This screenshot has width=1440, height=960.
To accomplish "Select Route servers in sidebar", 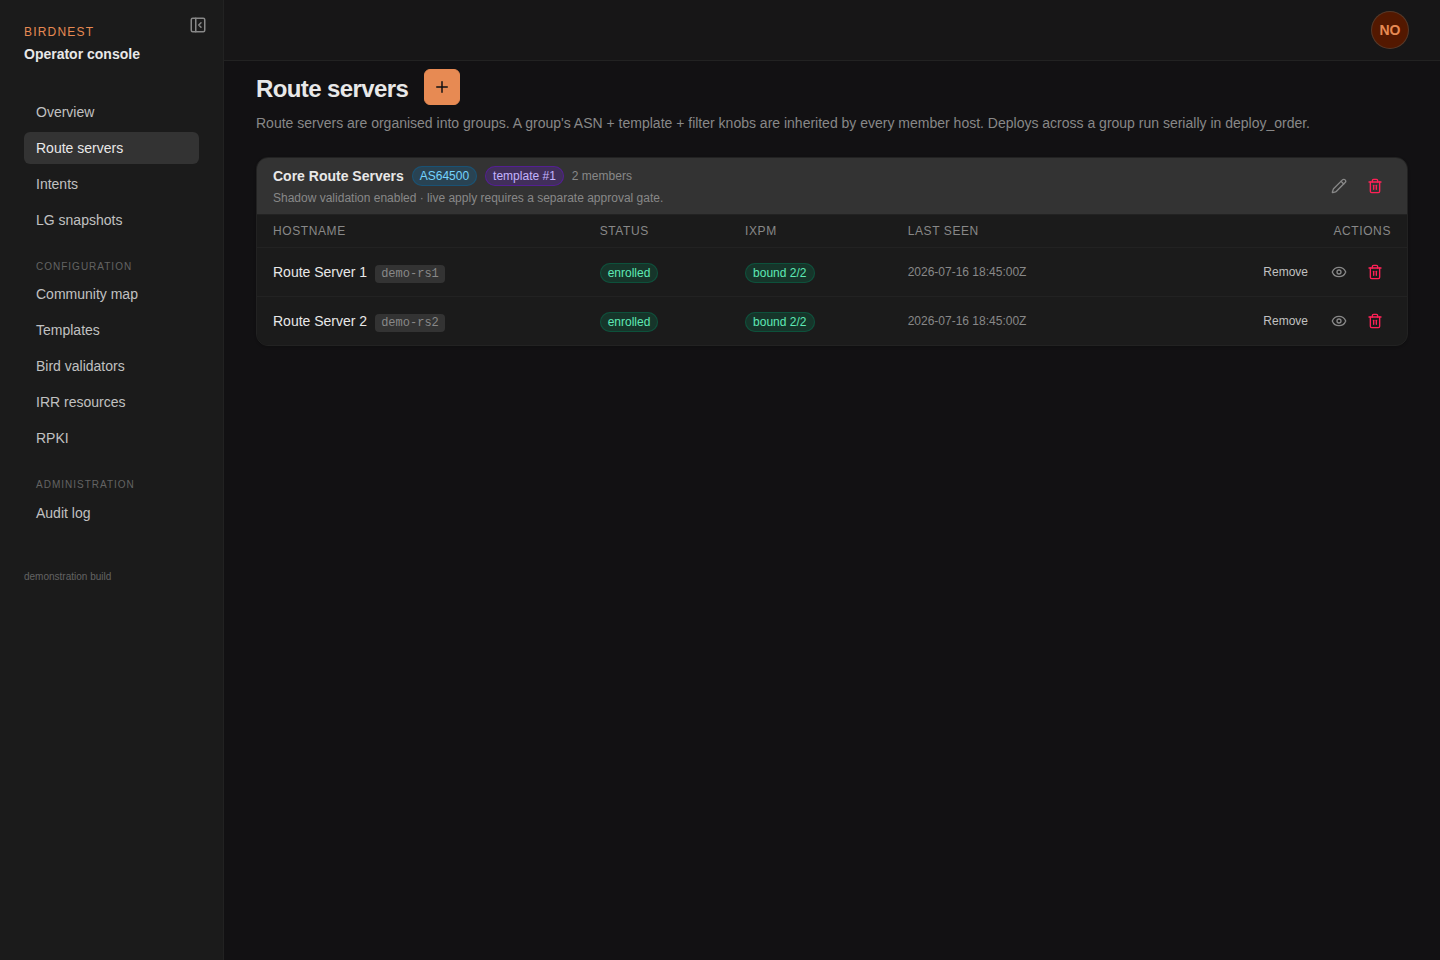I will tap(111, 148).
